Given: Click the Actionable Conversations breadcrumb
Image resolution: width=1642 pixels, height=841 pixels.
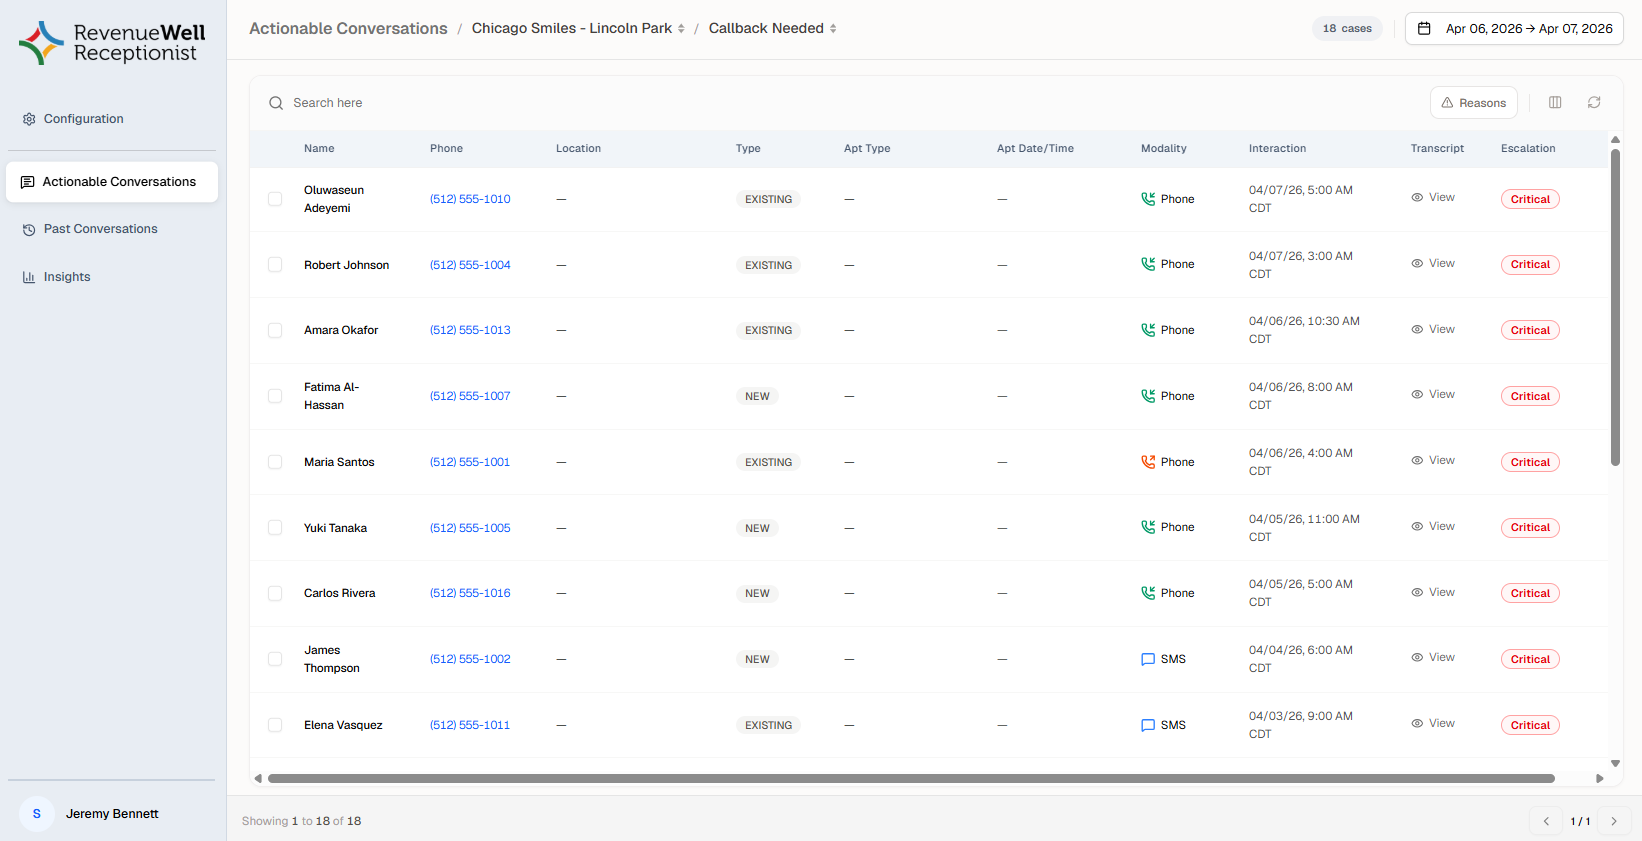Looking at the screenshot, I should 348,28.
